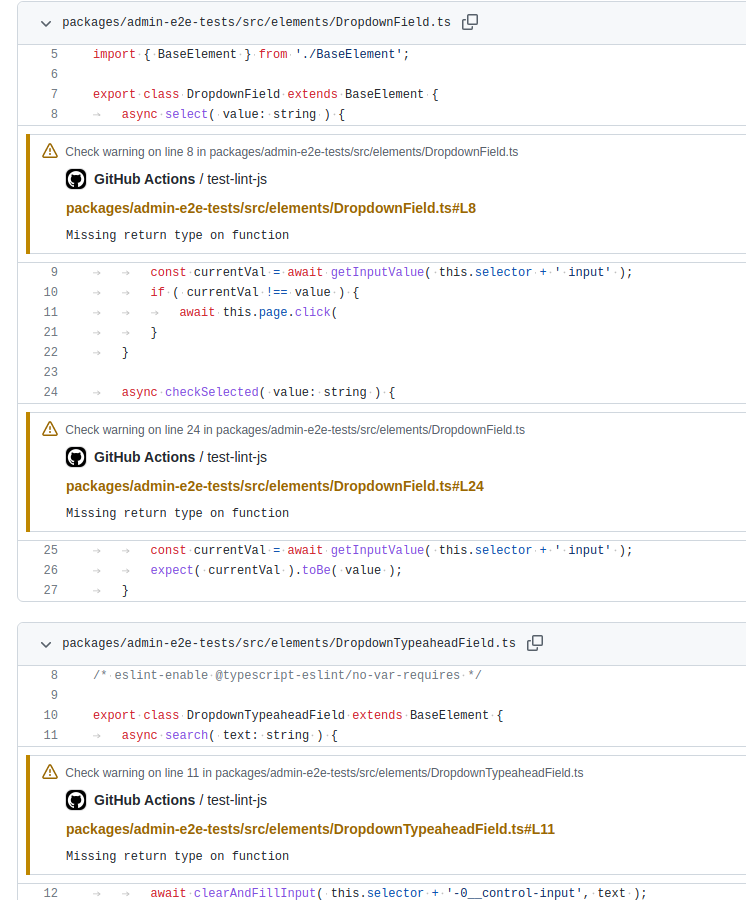Image resolution: width=746 pixels, height=900 pixels.
Task: Click the warning triangle on line 24 annotation
Action: 49,429
